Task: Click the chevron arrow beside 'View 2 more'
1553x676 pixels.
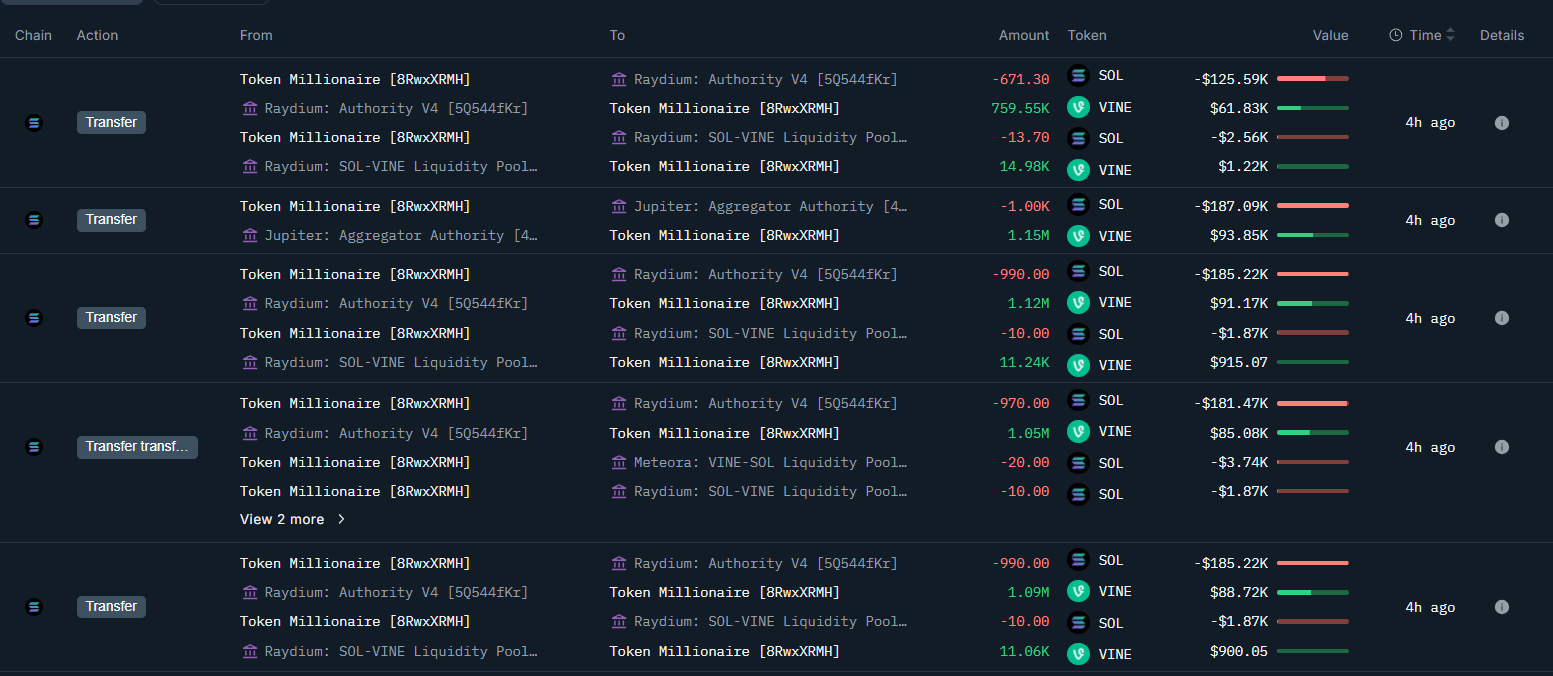Action: pyautogui.click(x=341, y=520)
